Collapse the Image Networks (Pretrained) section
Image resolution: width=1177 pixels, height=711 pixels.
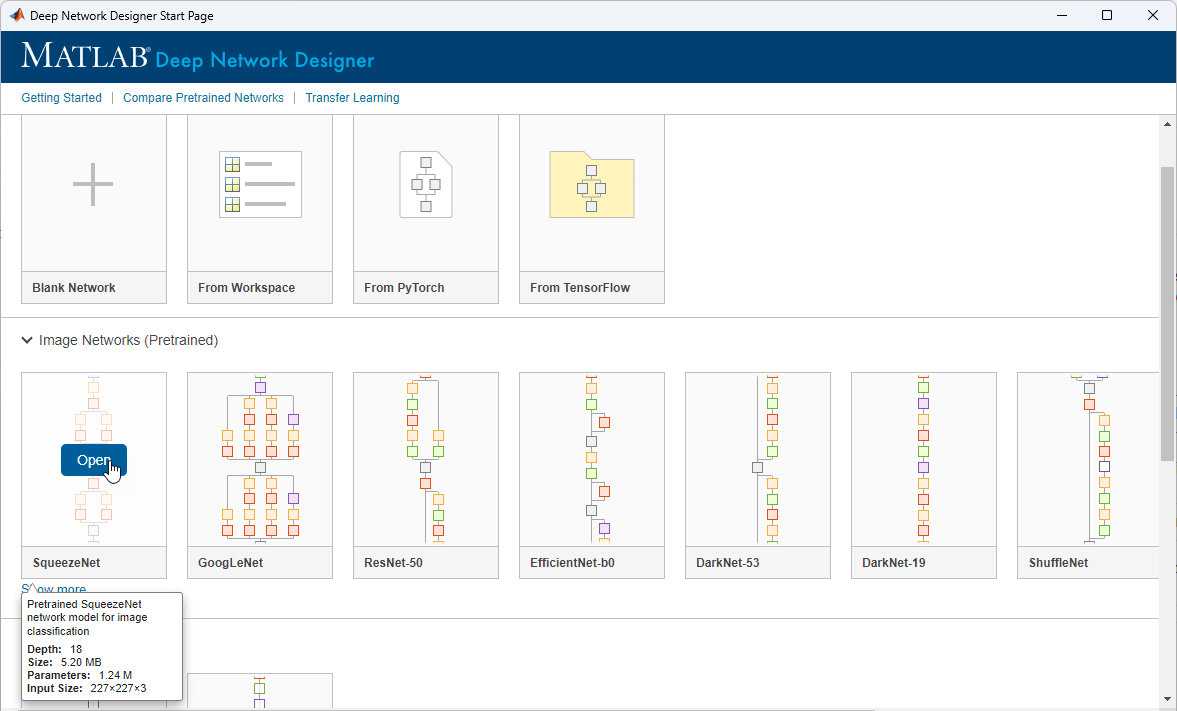pyautogui.click(x=27, y=341)
